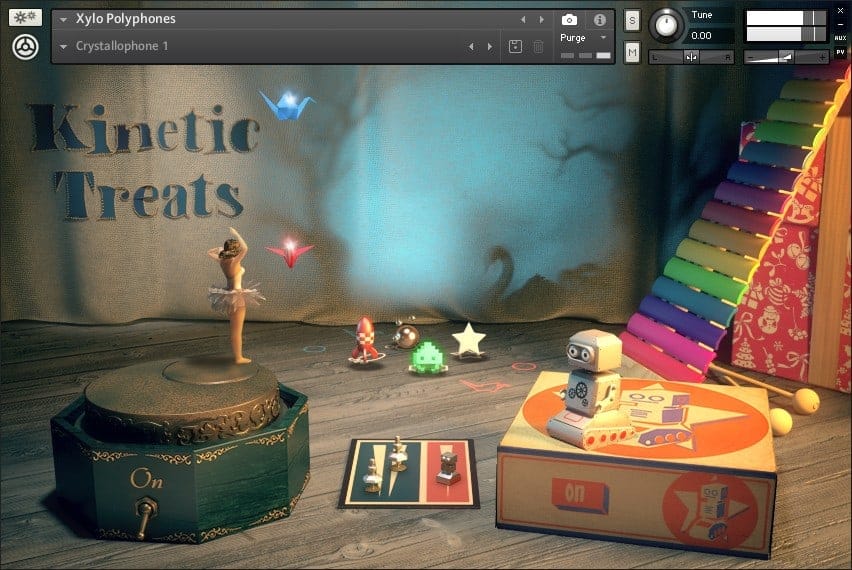Click the blue origami crane

[287, 103]
